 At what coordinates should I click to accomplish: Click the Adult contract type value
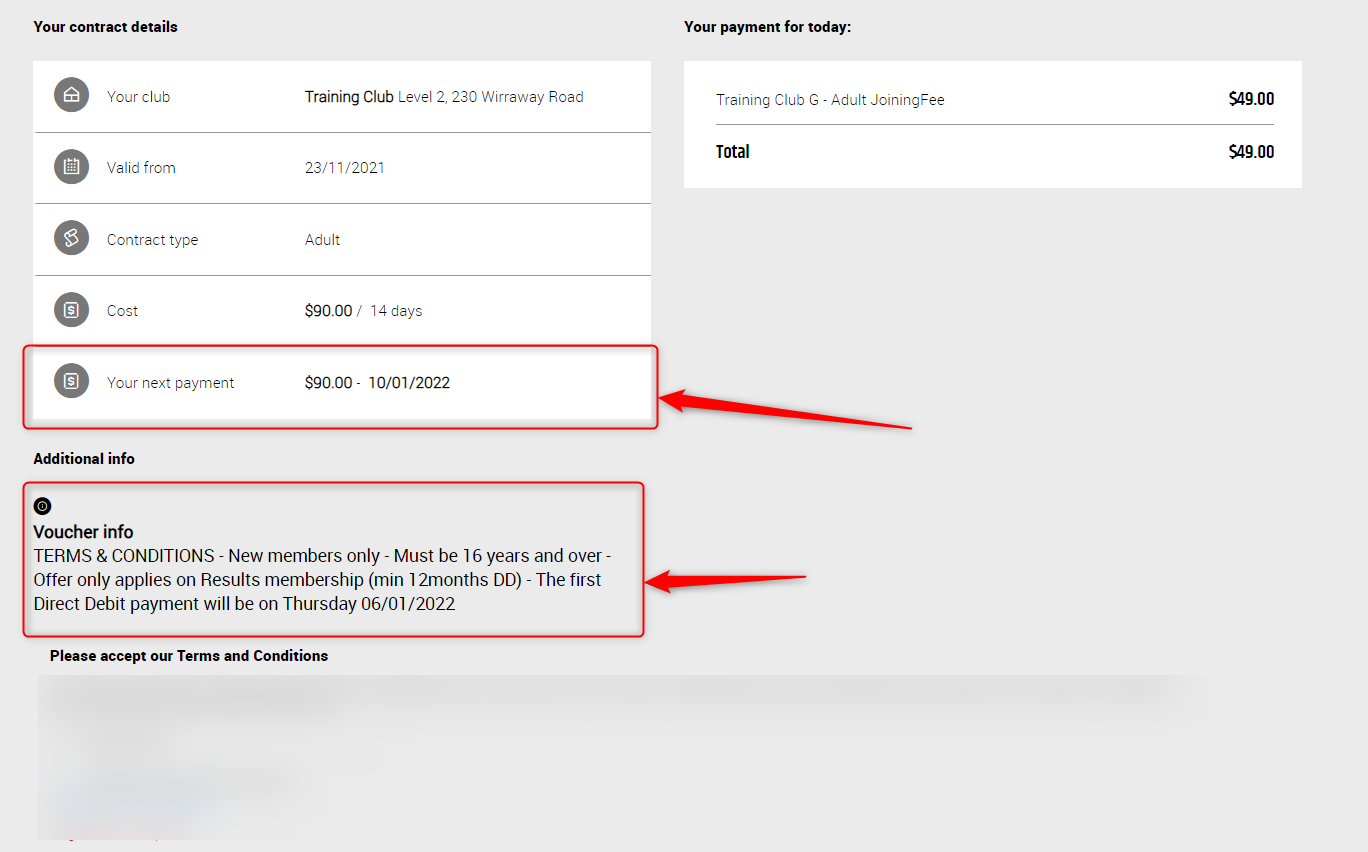point(322,240)
